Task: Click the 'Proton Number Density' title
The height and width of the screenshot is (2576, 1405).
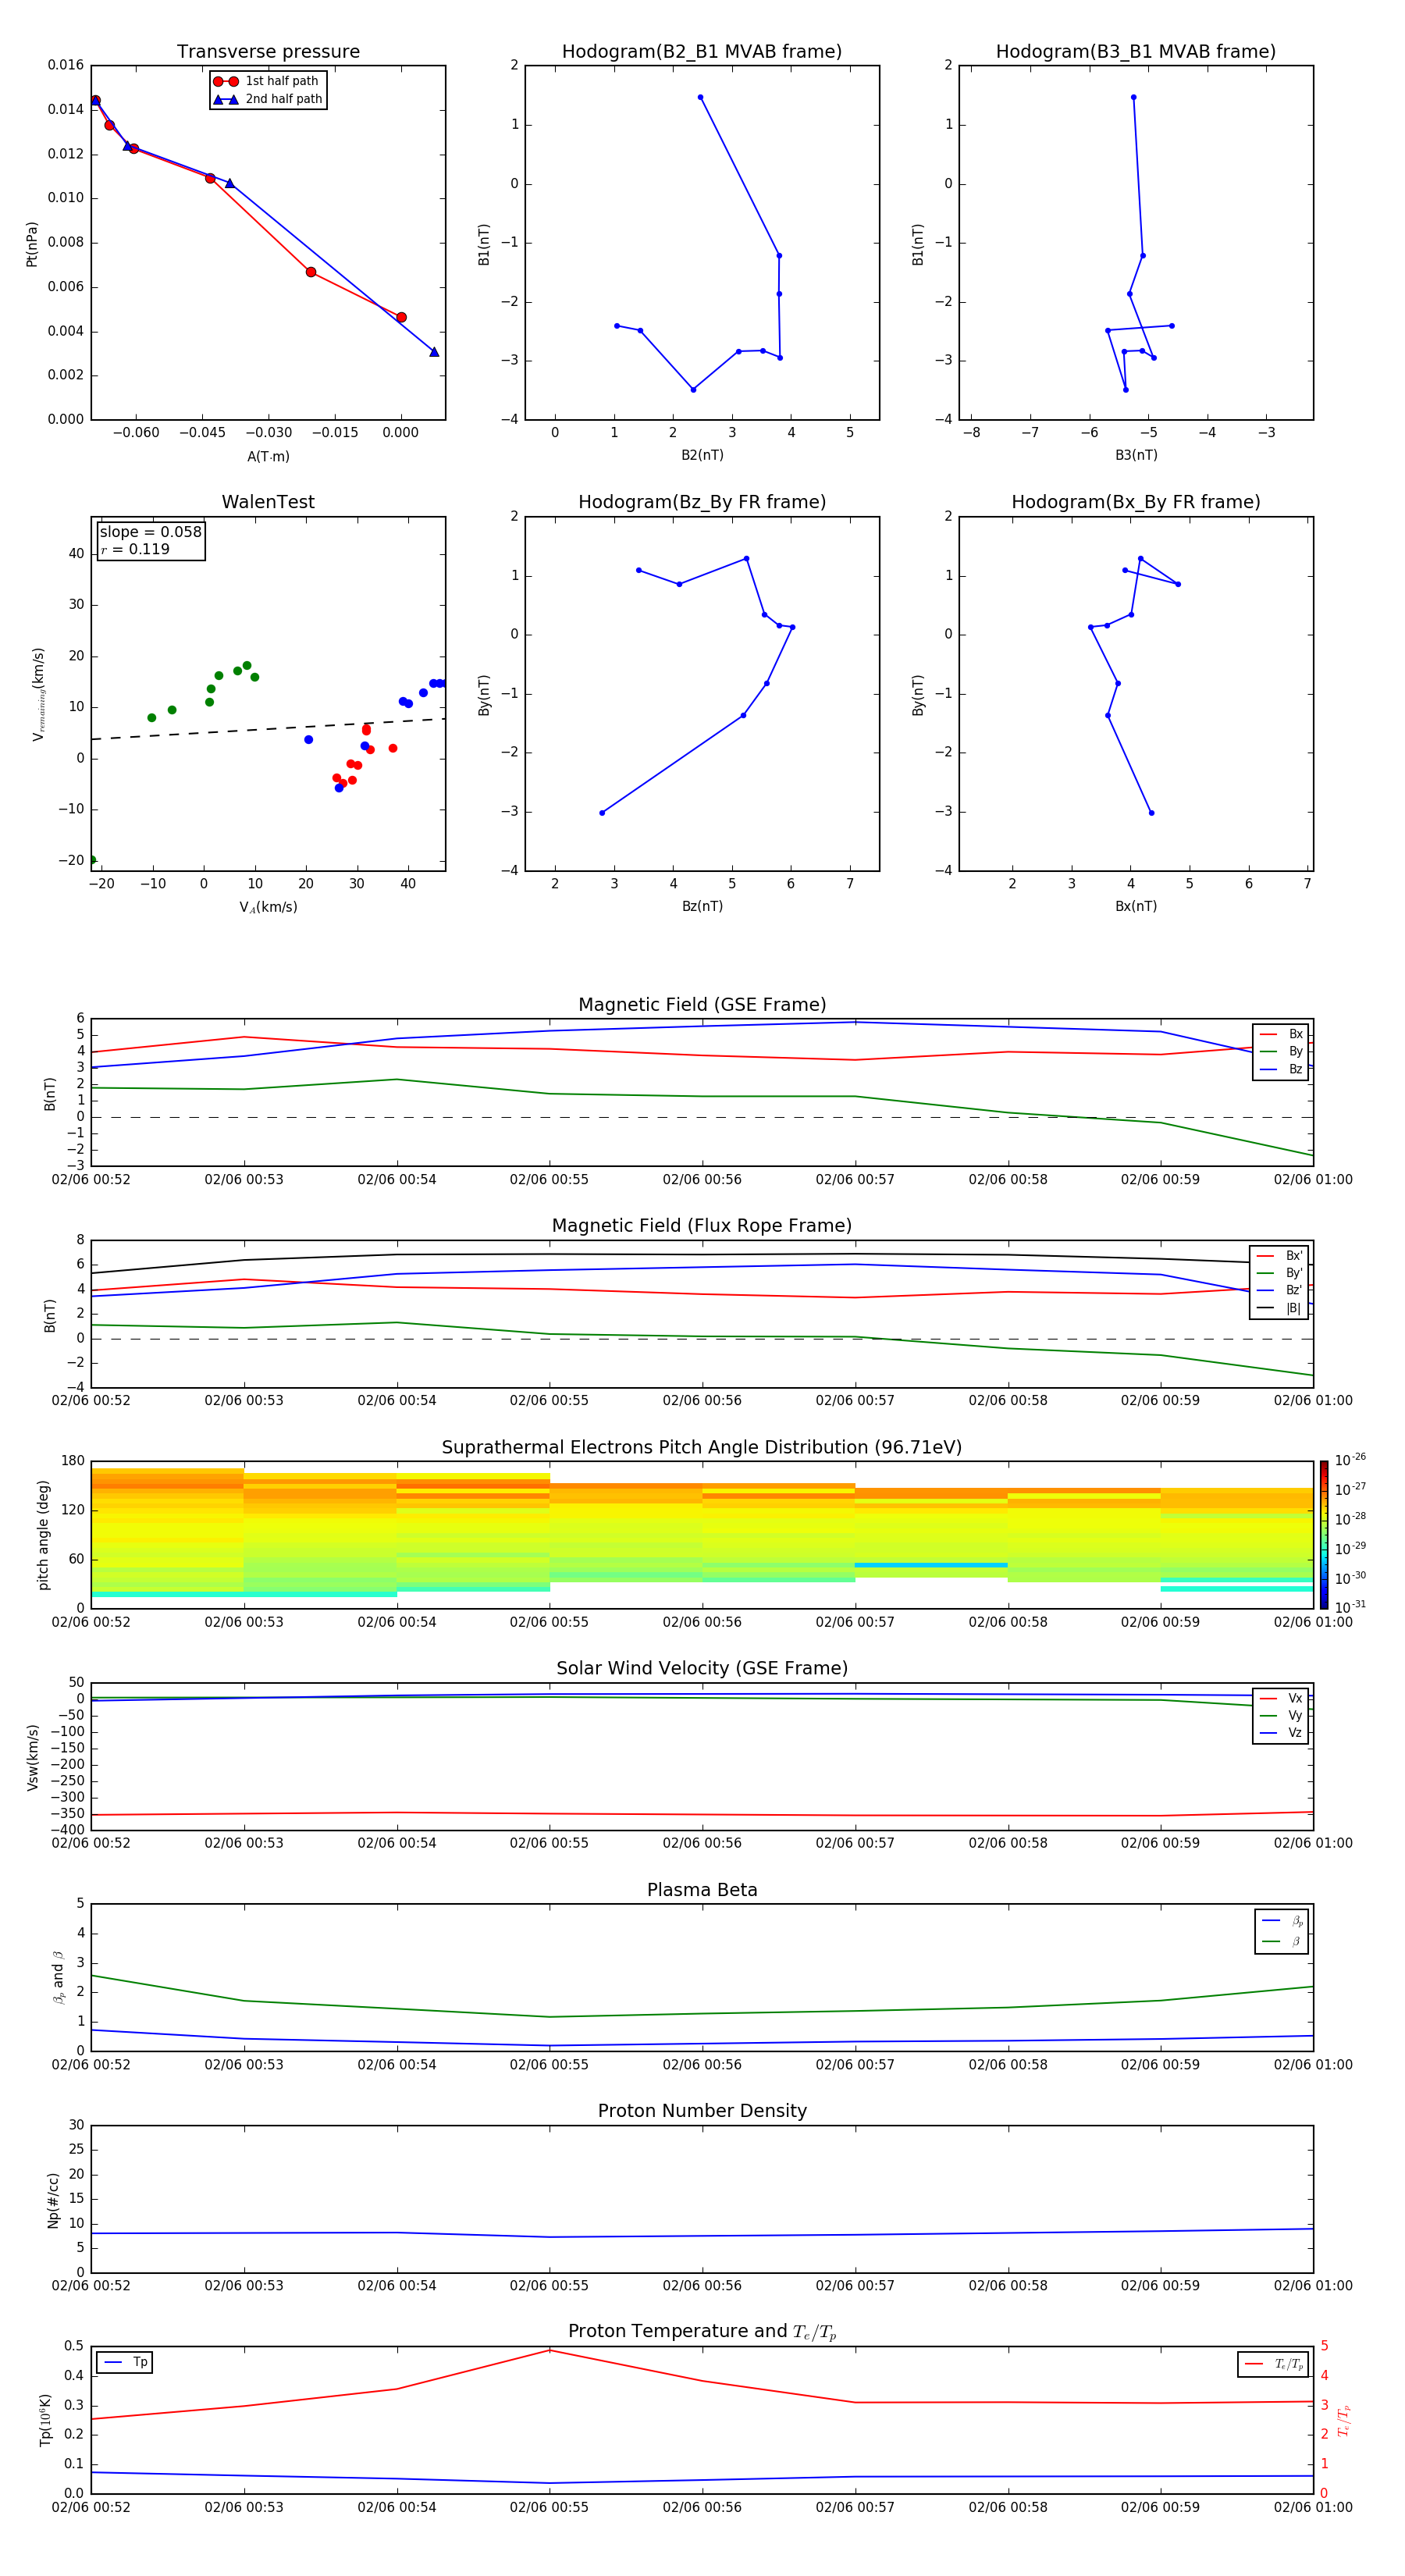Action: tap(702, 2111)
